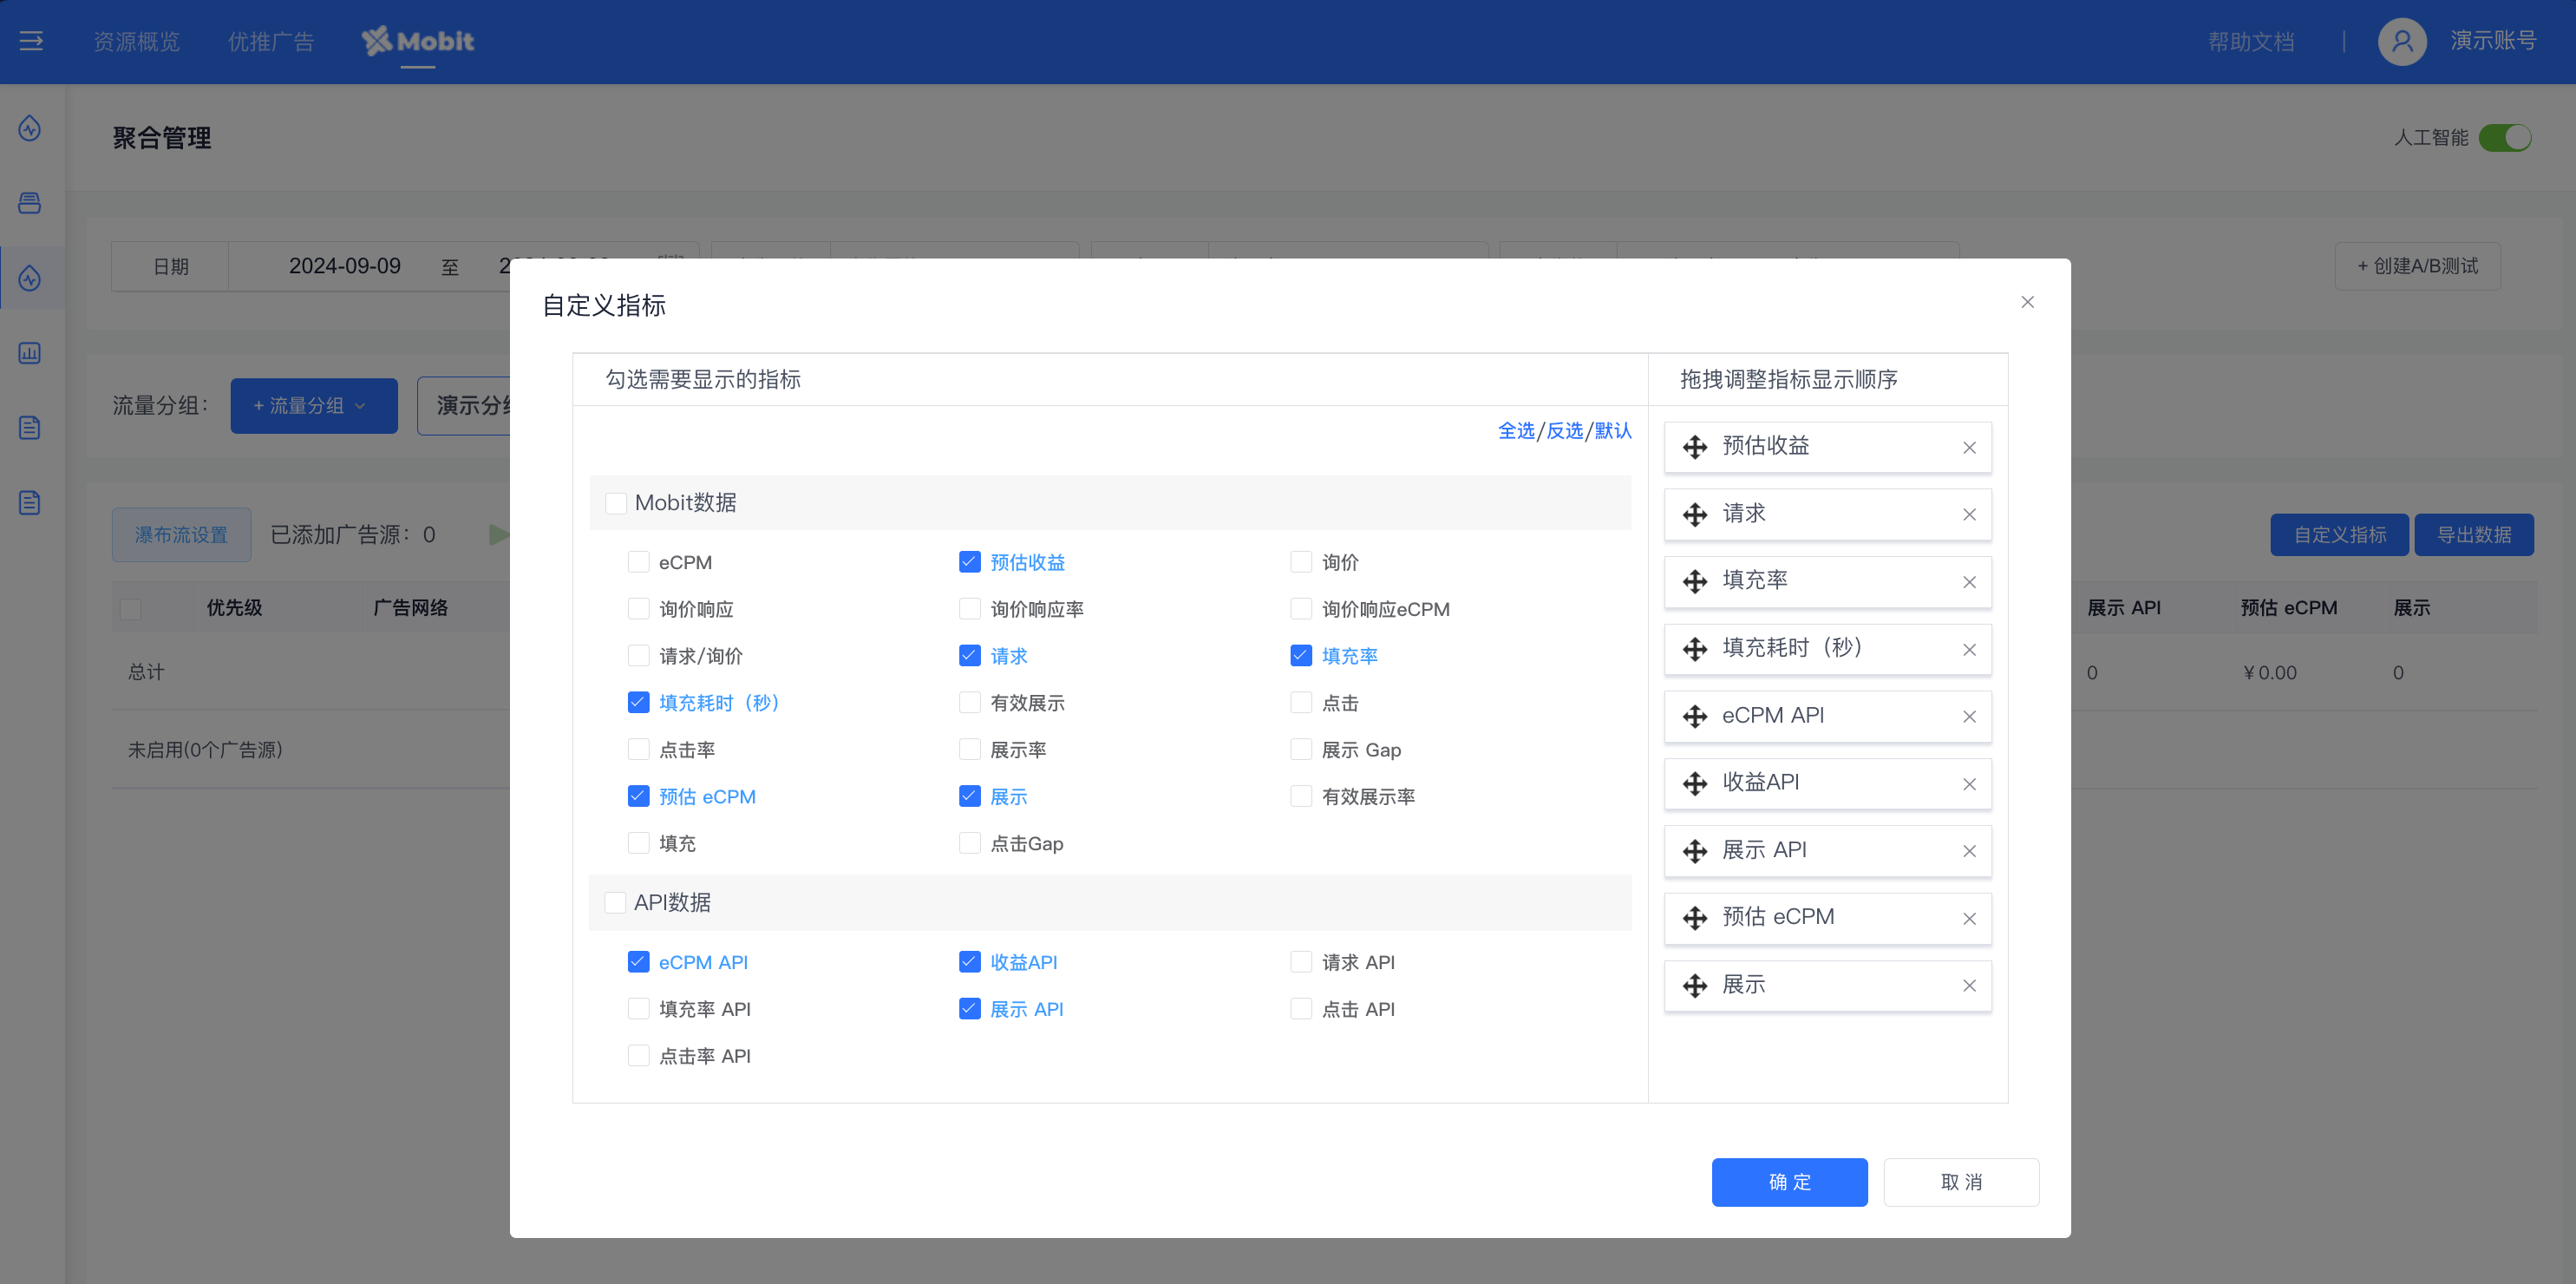
Task: Check the 点击Gap checkbox
Action: (969, 844)
